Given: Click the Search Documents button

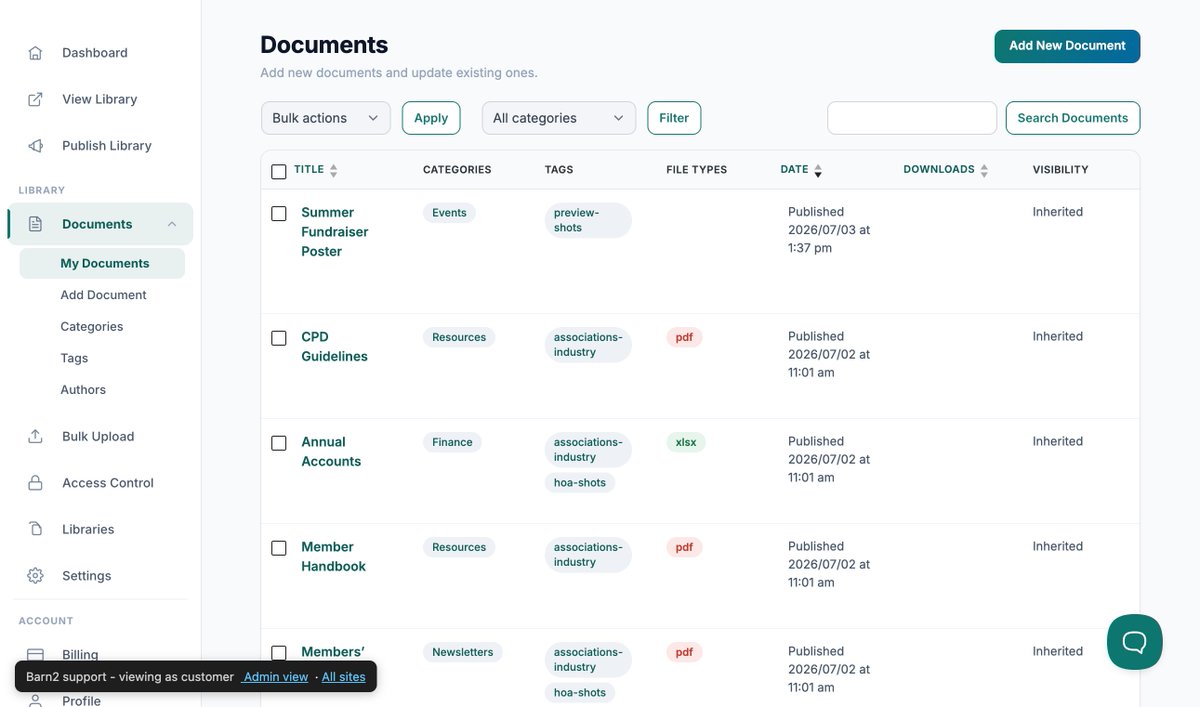Looking at the screenshot, I should [1073, 118].
